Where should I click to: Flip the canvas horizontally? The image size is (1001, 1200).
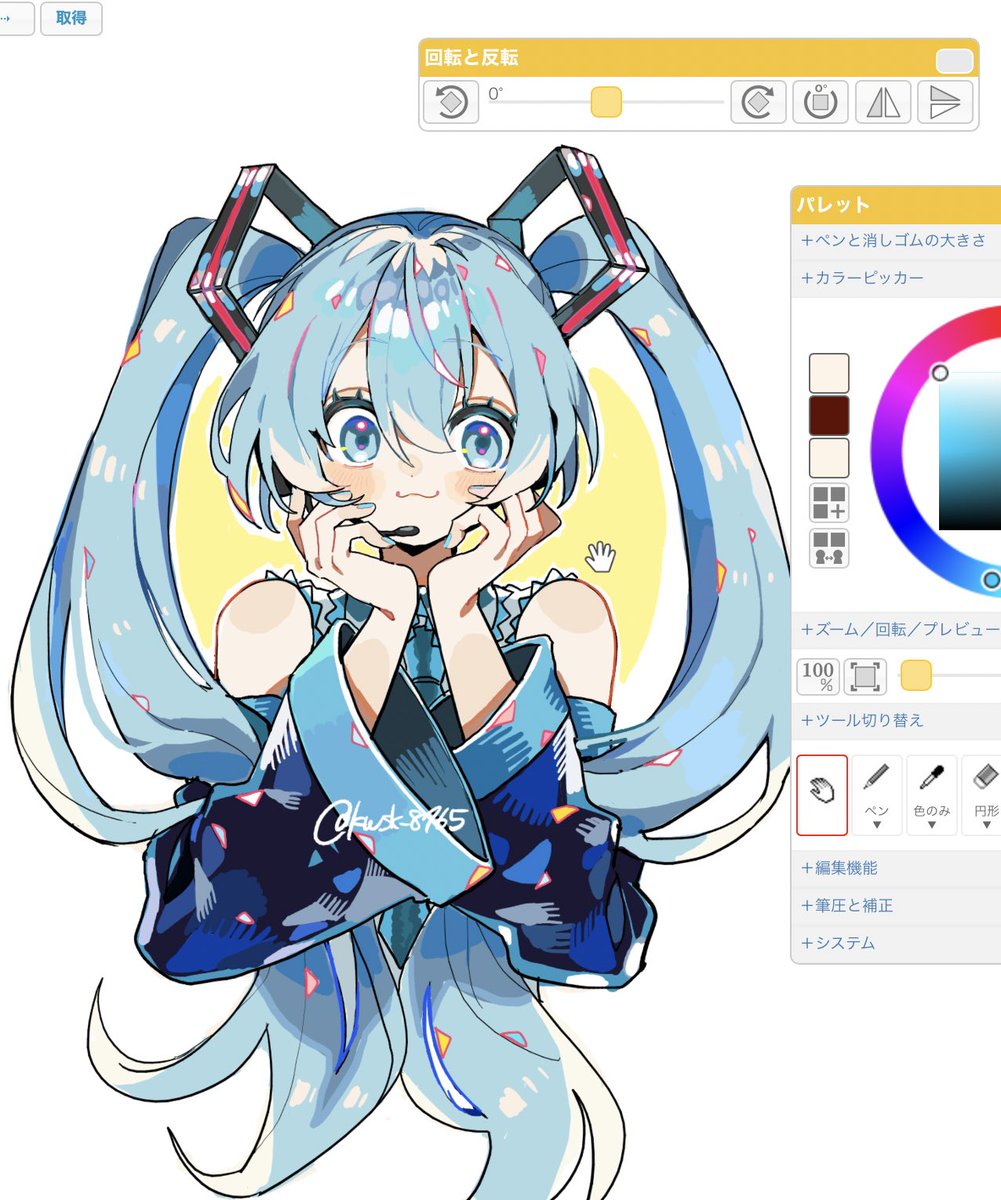click(881, 102)
